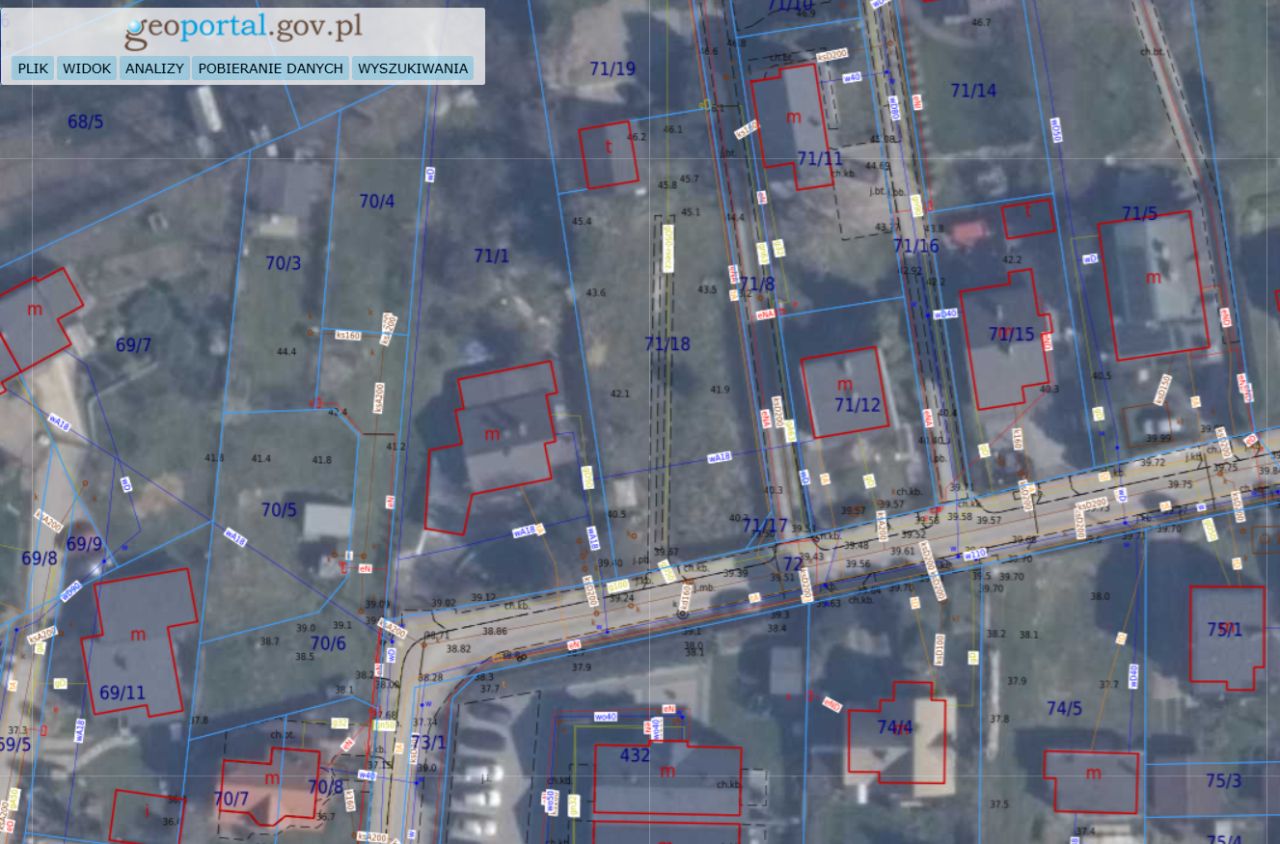The width and height of the screenshot is (1280, 844).
Task: Select parcel label 71/8
Action: (x=757, y=284)
